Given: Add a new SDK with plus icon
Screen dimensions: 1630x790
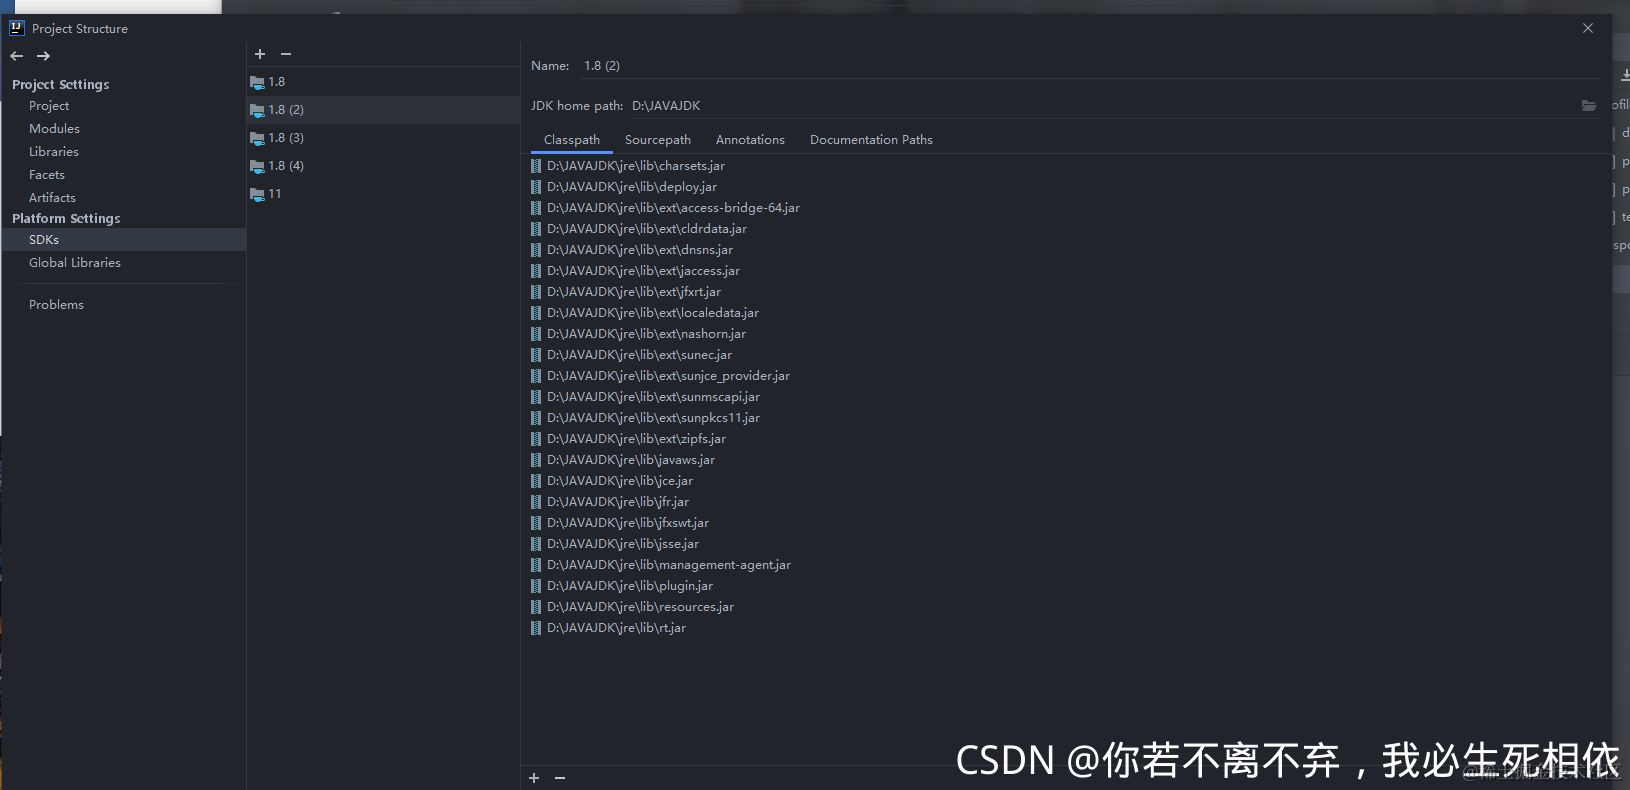Looking at the screenshot, I should pos(260,54).
